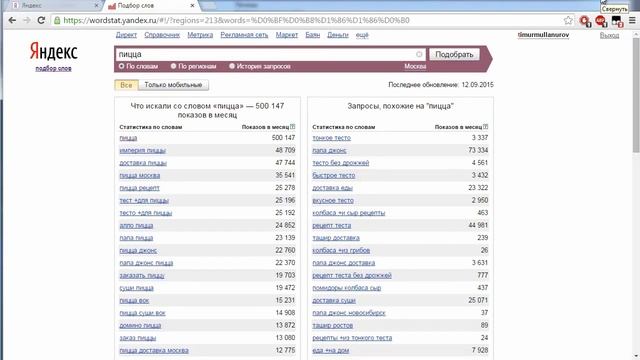Image resolution: width=640 pixels, height=360 pixels.
Task: Click the Подобрать button
Action: (454, 54)
